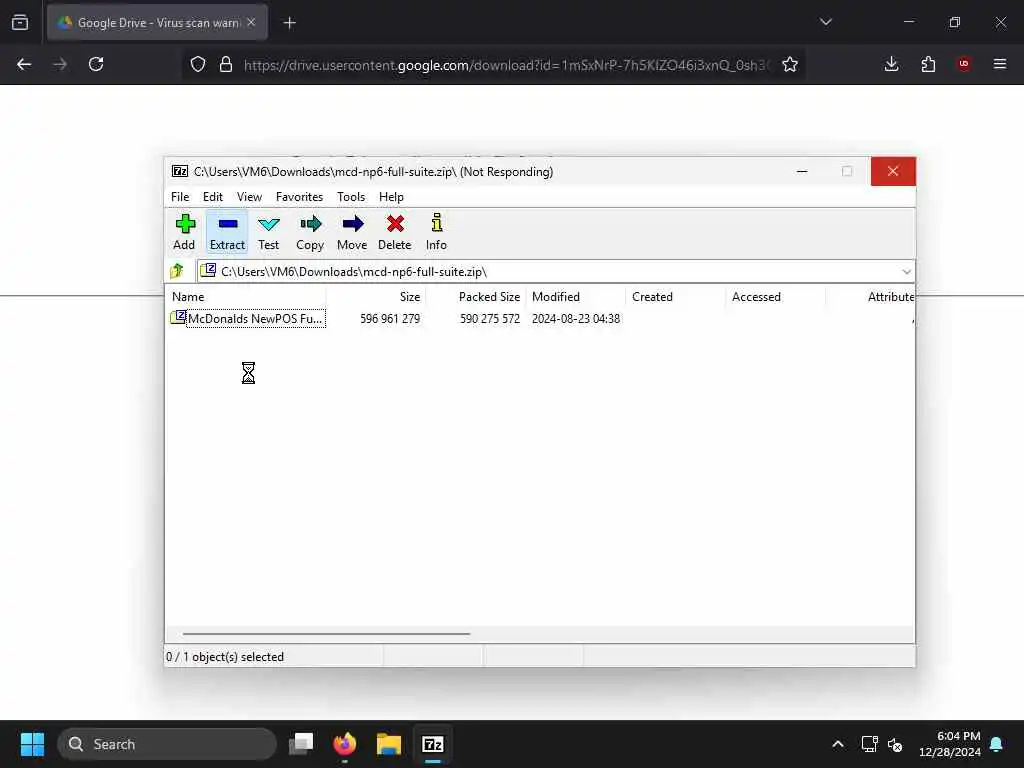Open the Windows Start menu
1024x768 pixels.
(x=32, y=744)
